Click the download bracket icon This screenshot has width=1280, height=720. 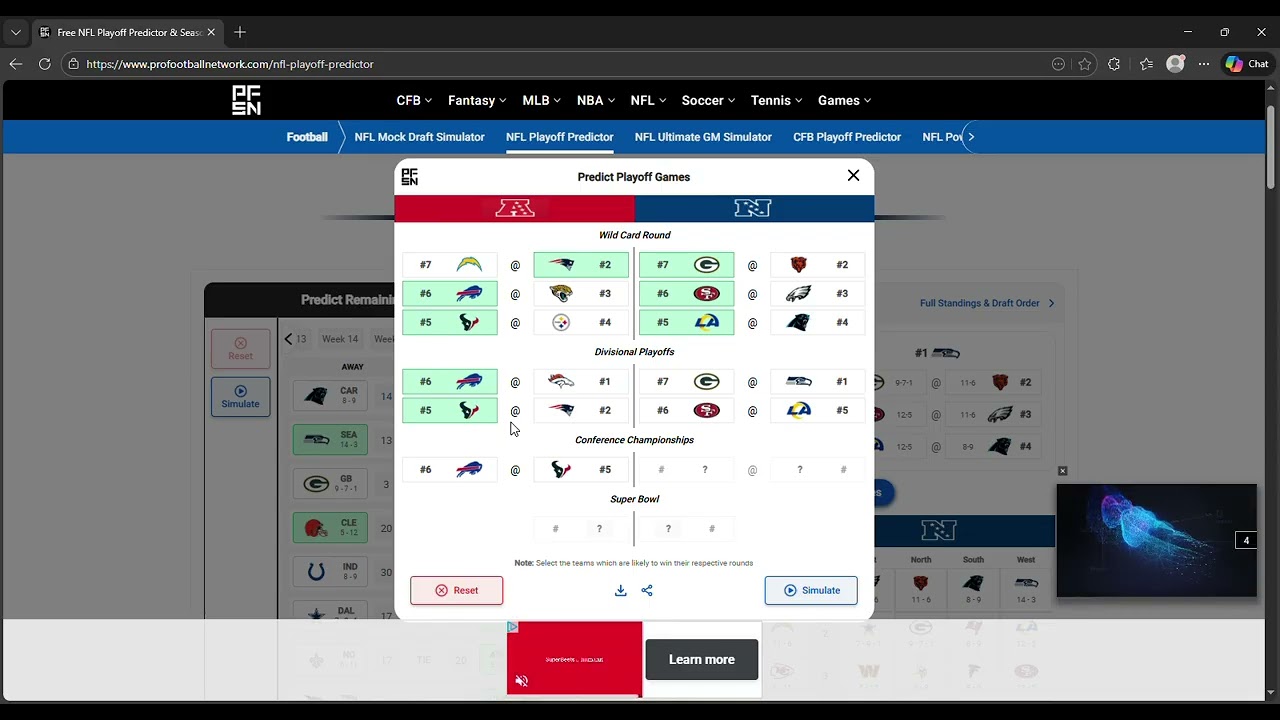coord(620,590)
